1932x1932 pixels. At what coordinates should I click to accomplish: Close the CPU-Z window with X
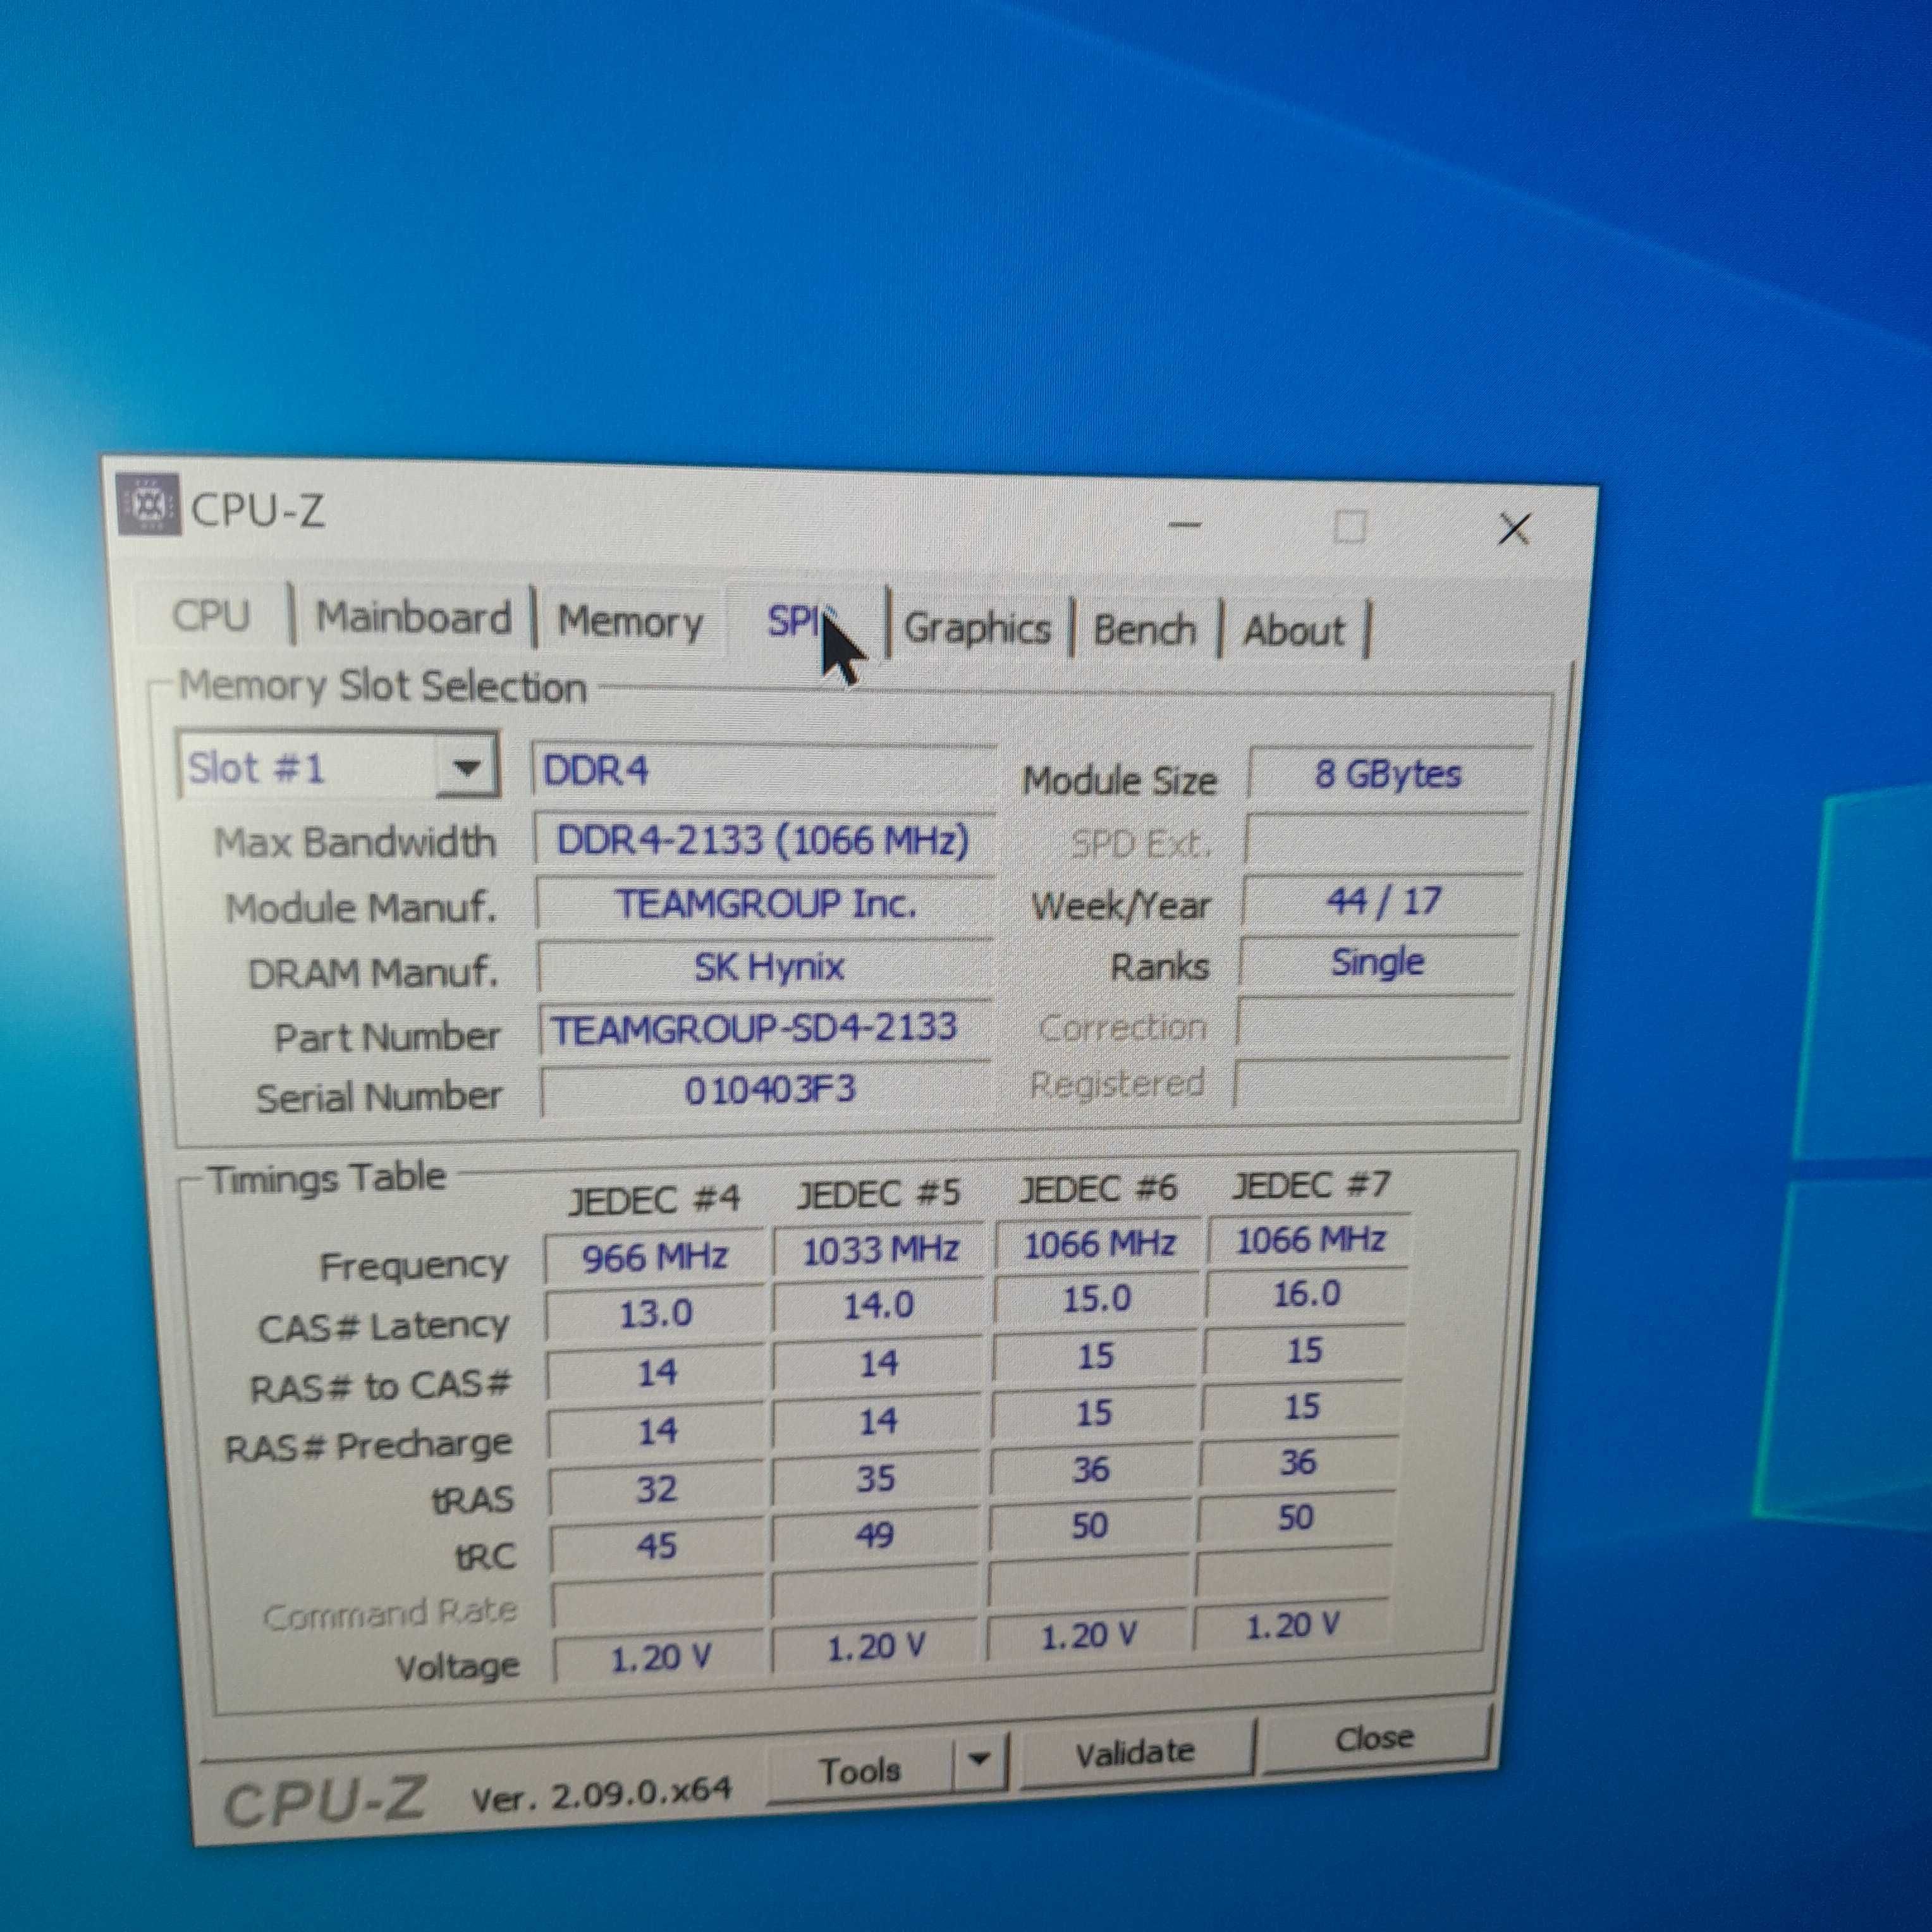[1514, 529]
